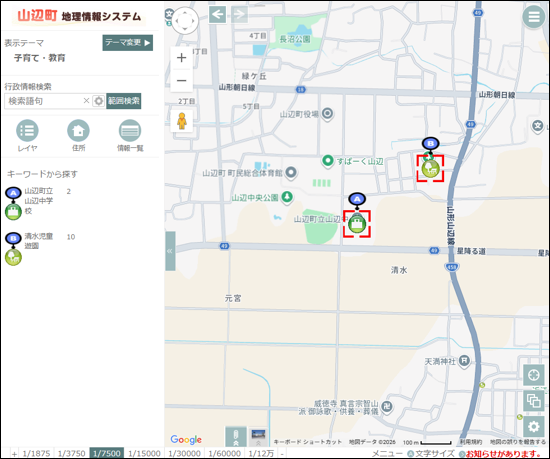Open the Google logo link on map
The width and height of the screenshot is (550, 459).
pyautogui.click(x=186, y=439)
